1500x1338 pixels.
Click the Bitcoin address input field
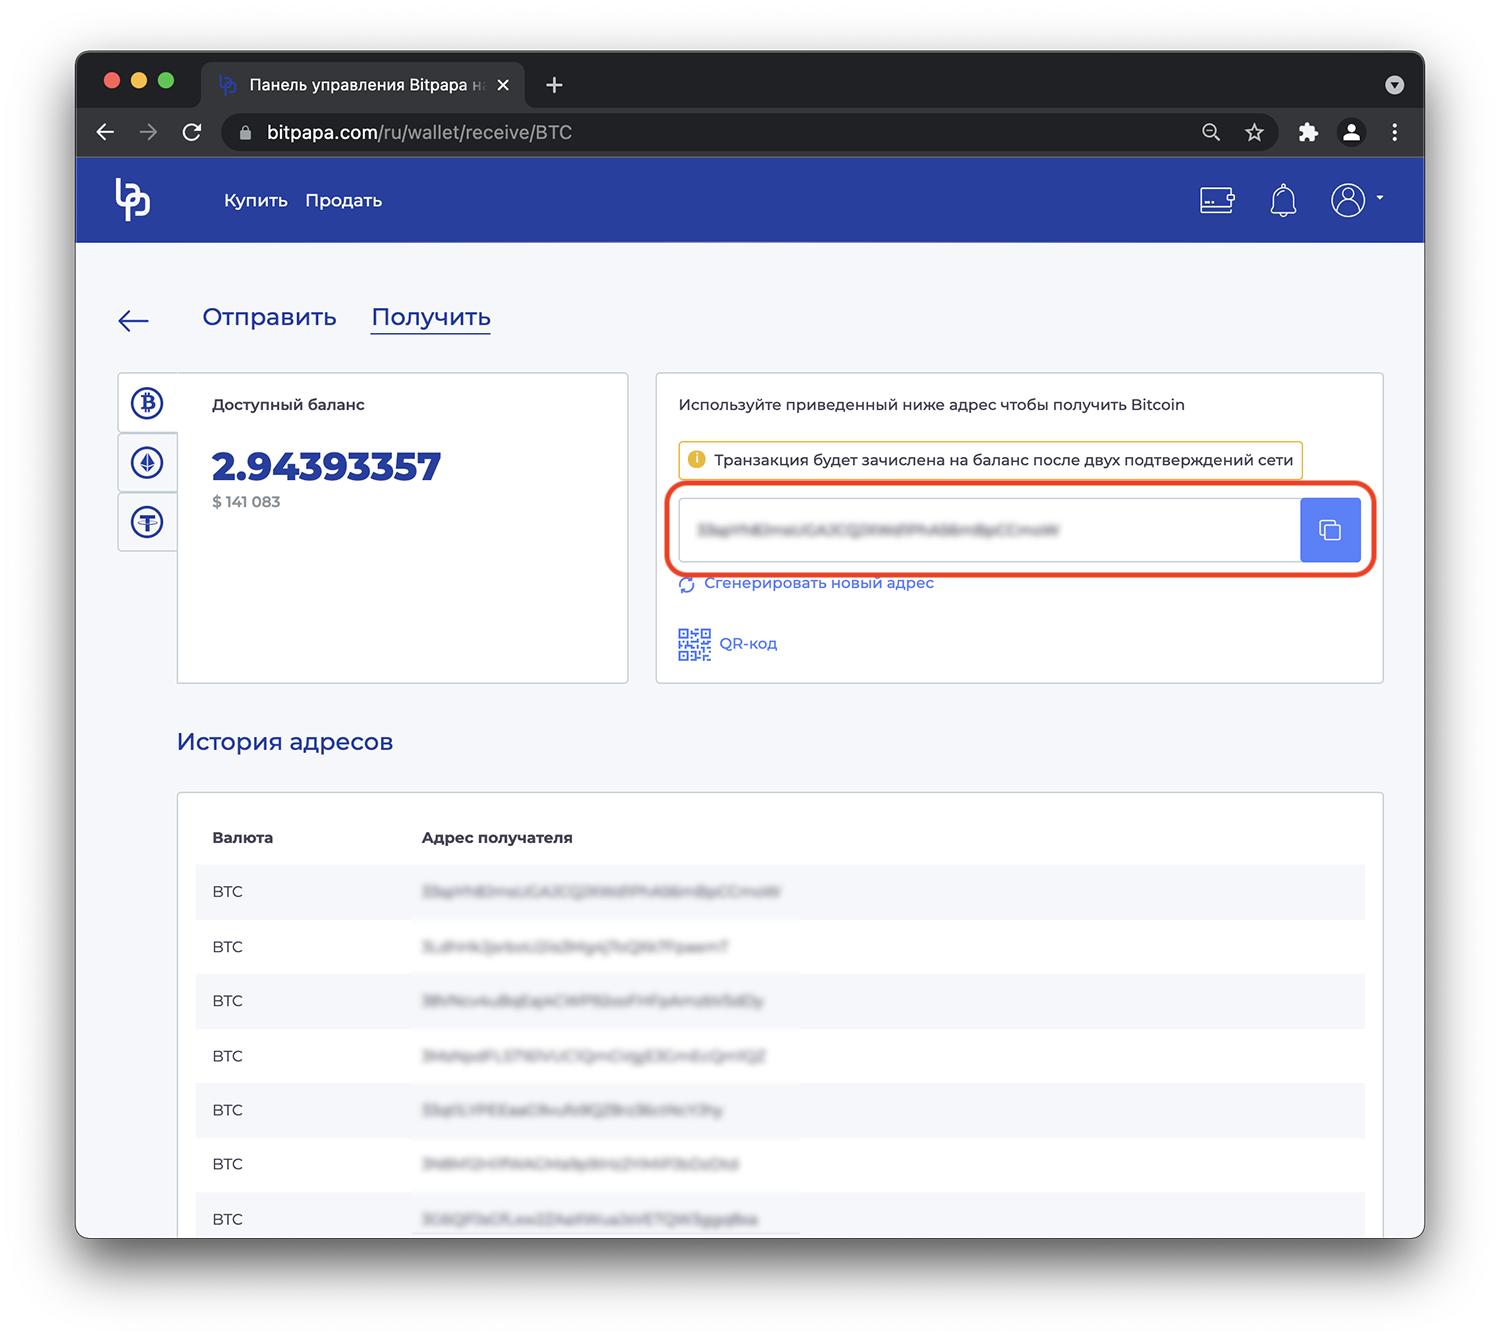[989, 530]
